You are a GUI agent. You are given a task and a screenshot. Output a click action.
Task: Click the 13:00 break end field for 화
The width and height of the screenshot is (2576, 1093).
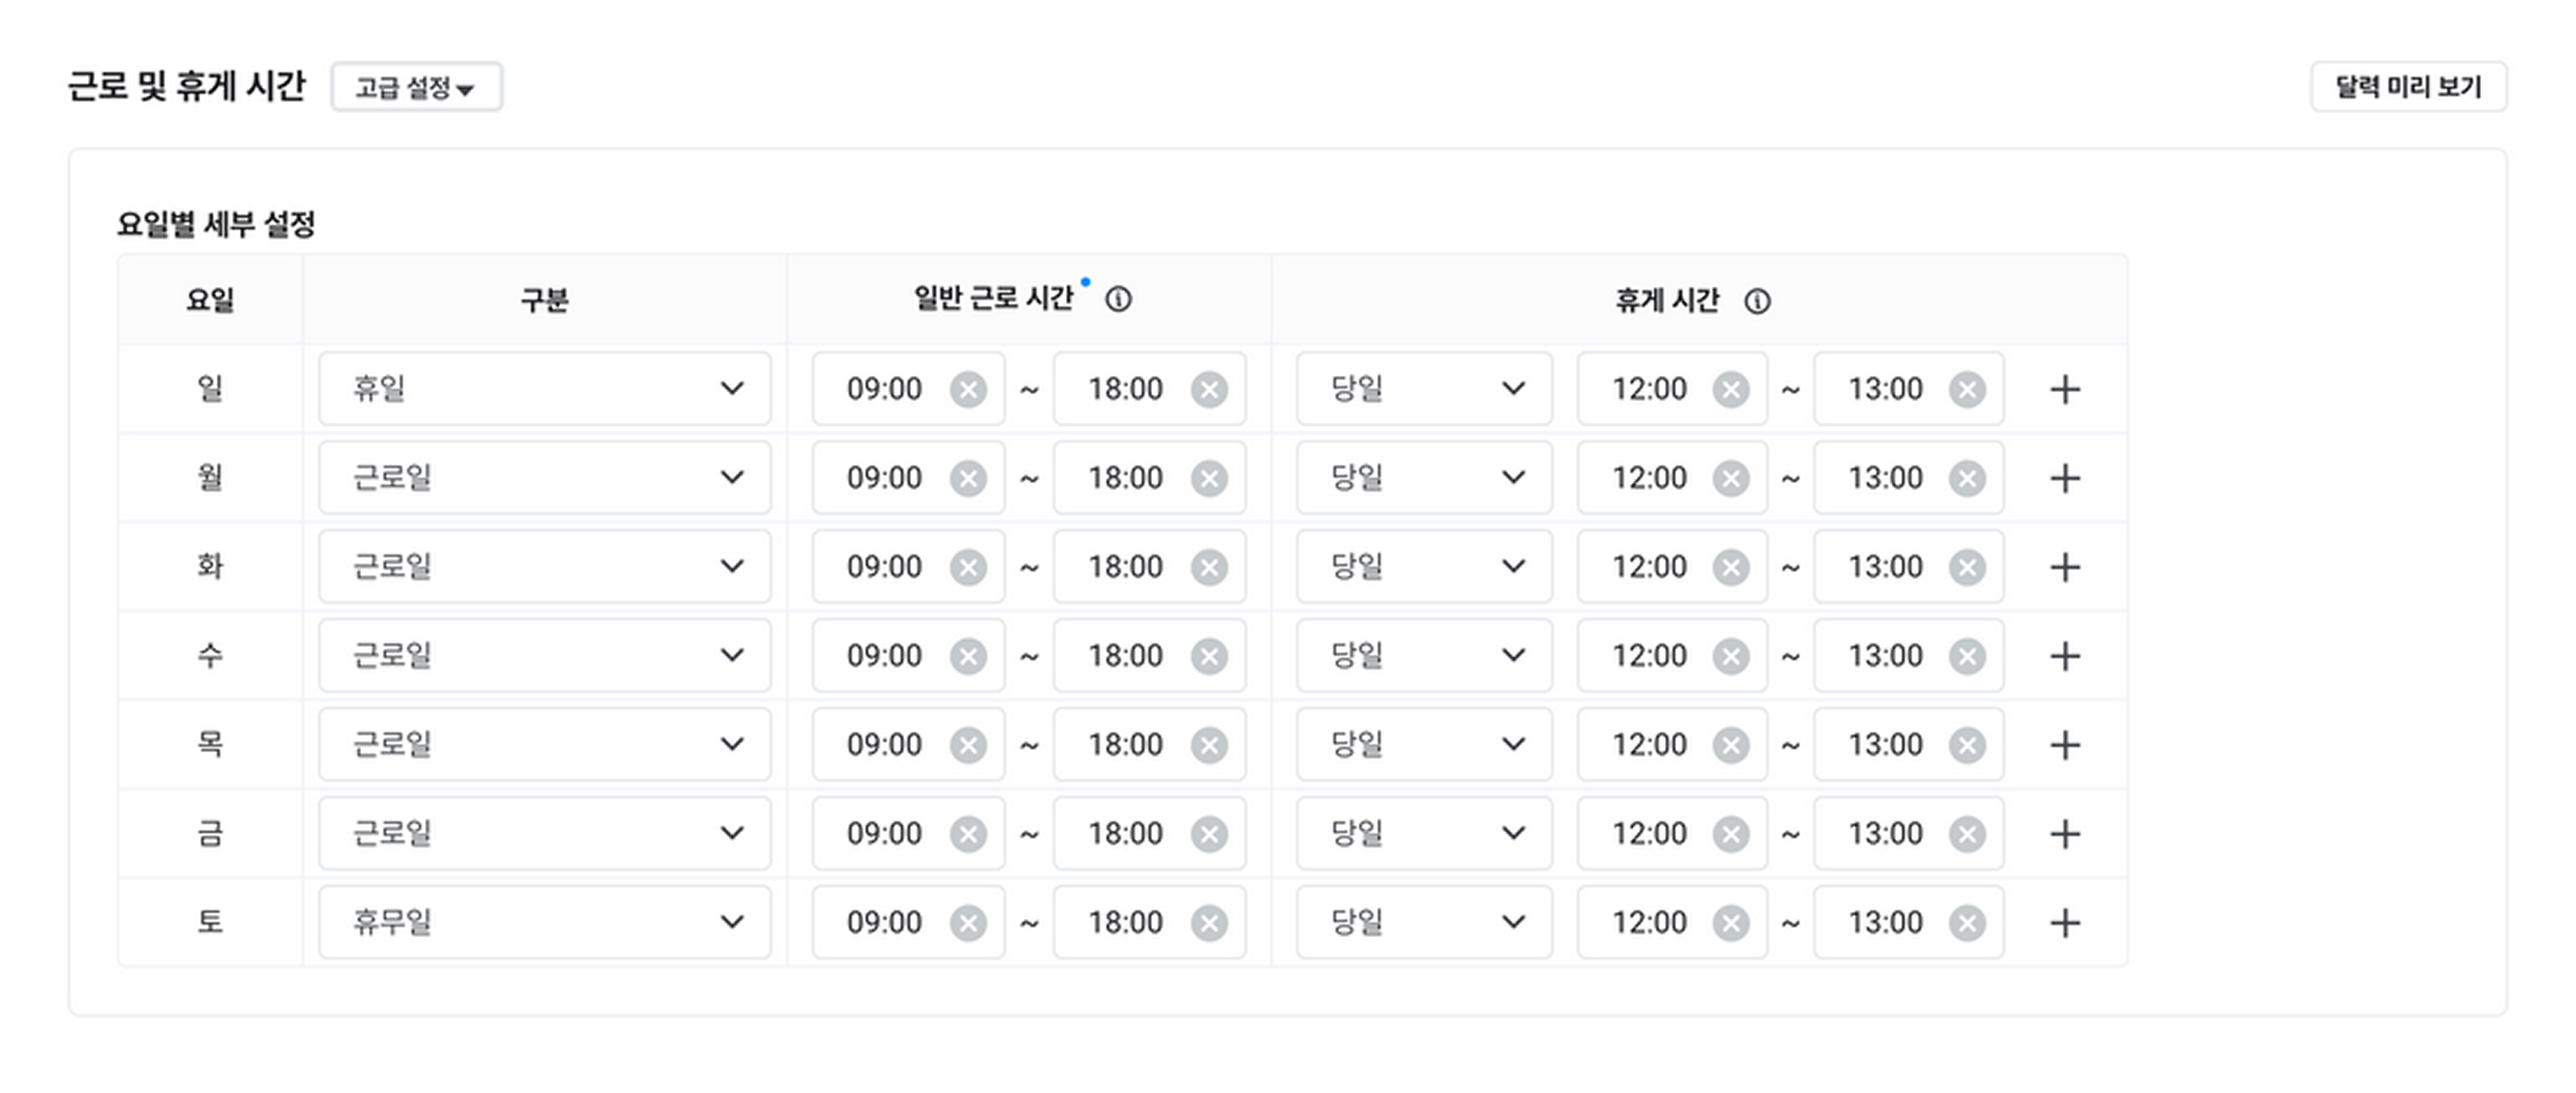pos(1908,567)
